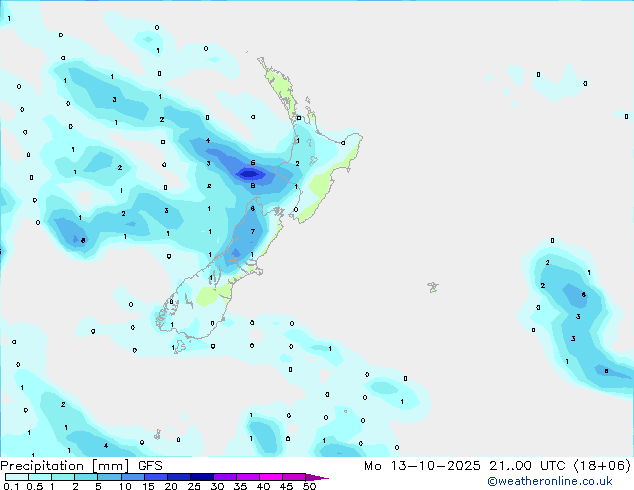This screenshot has width=634, height=490.
Task: Click the '25' legend scale label
Action: click(x=194, y=486)
